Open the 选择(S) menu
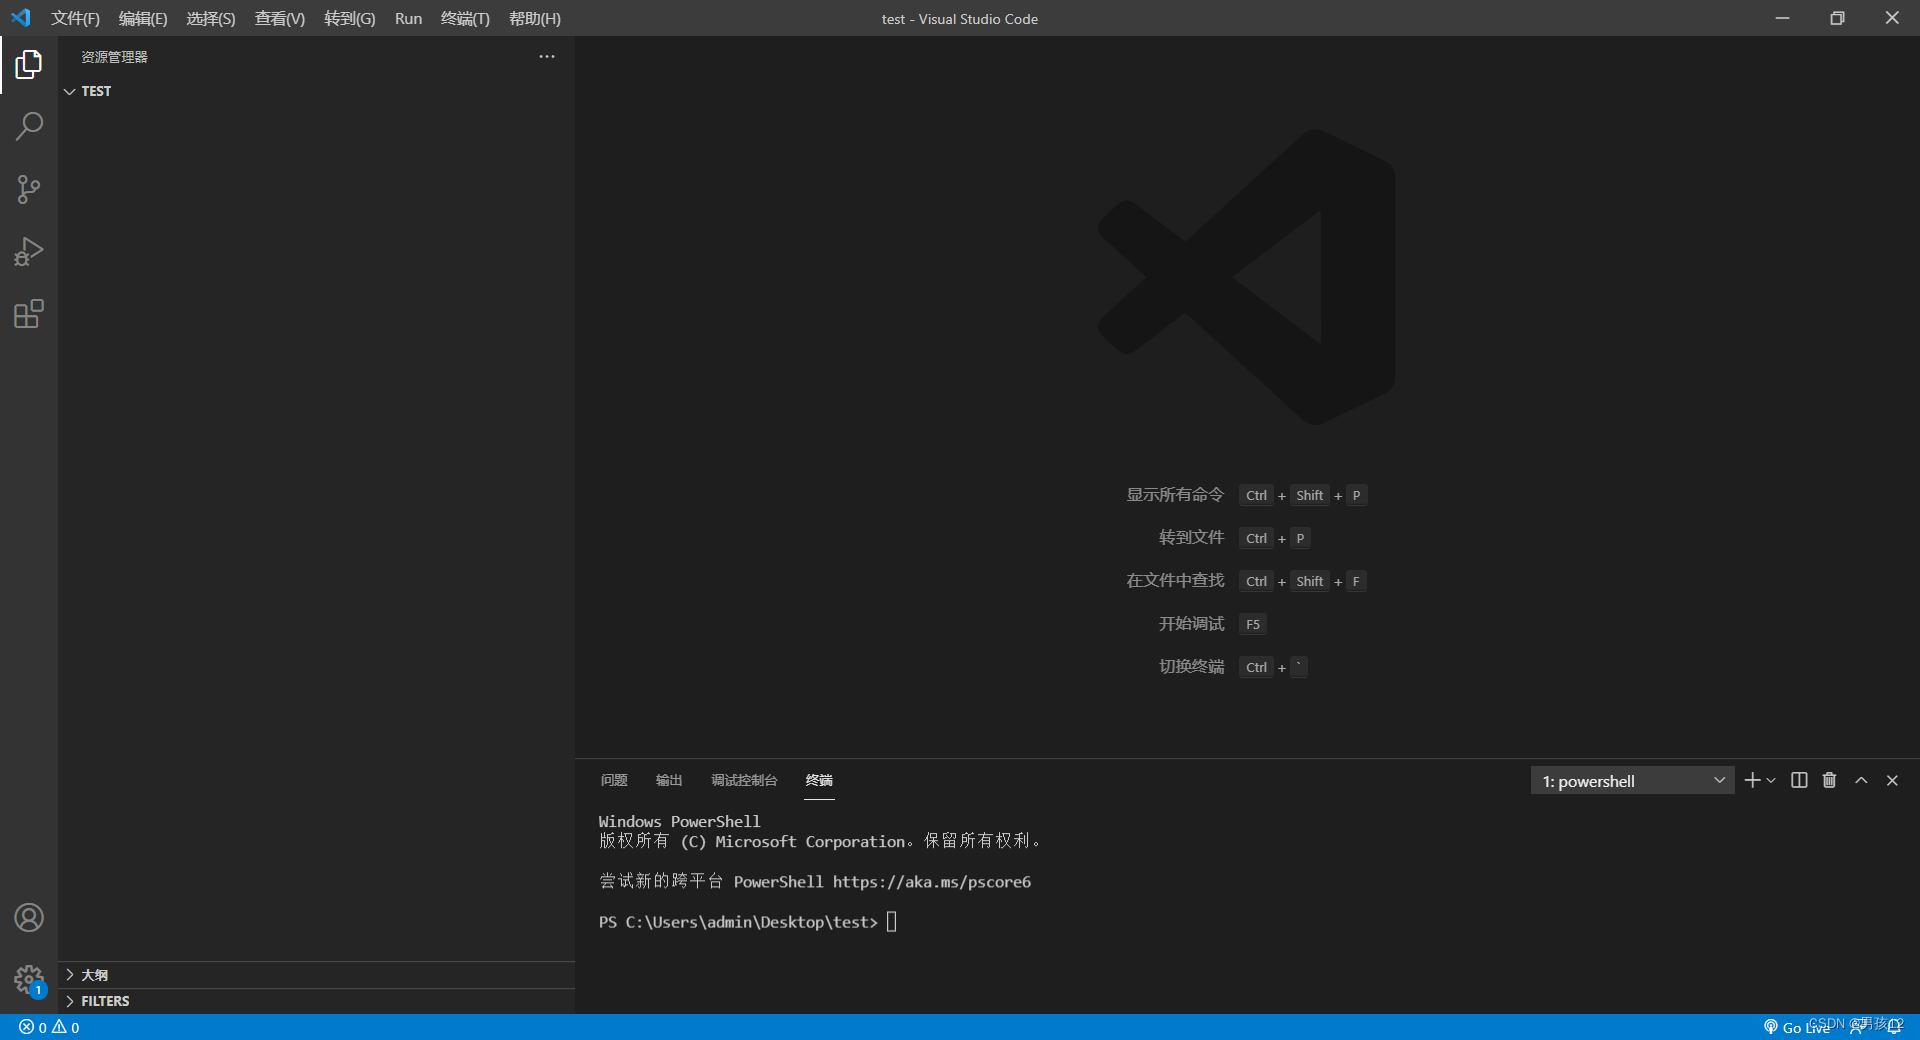Screen dimensions: 1920x1040 click(211, 19)
